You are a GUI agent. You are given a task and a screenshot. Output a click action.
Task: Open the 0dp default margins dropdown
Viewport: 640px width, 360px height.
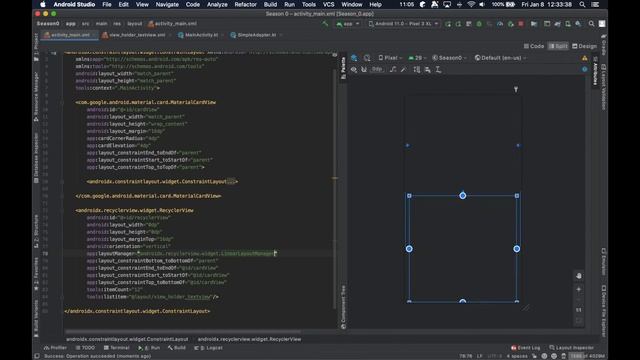pyautogui.click(x=377, y=69)
